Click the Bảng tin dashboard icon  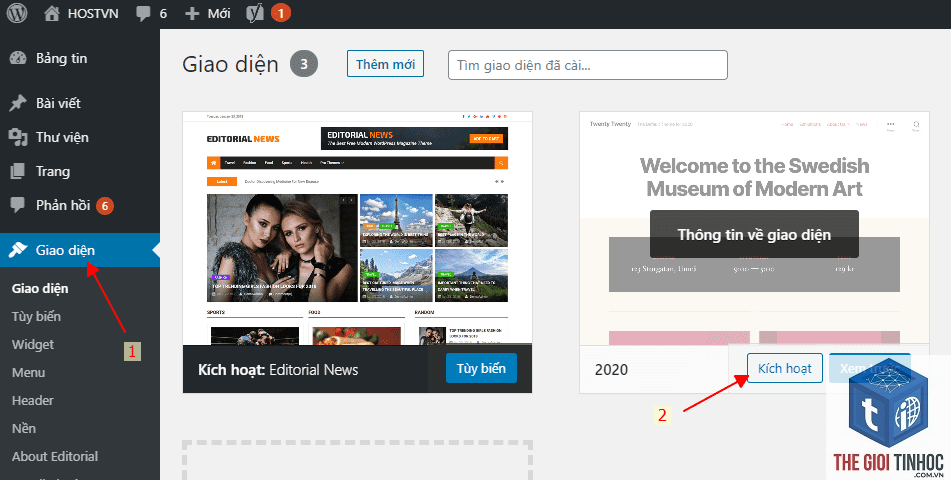coord(18,58)
